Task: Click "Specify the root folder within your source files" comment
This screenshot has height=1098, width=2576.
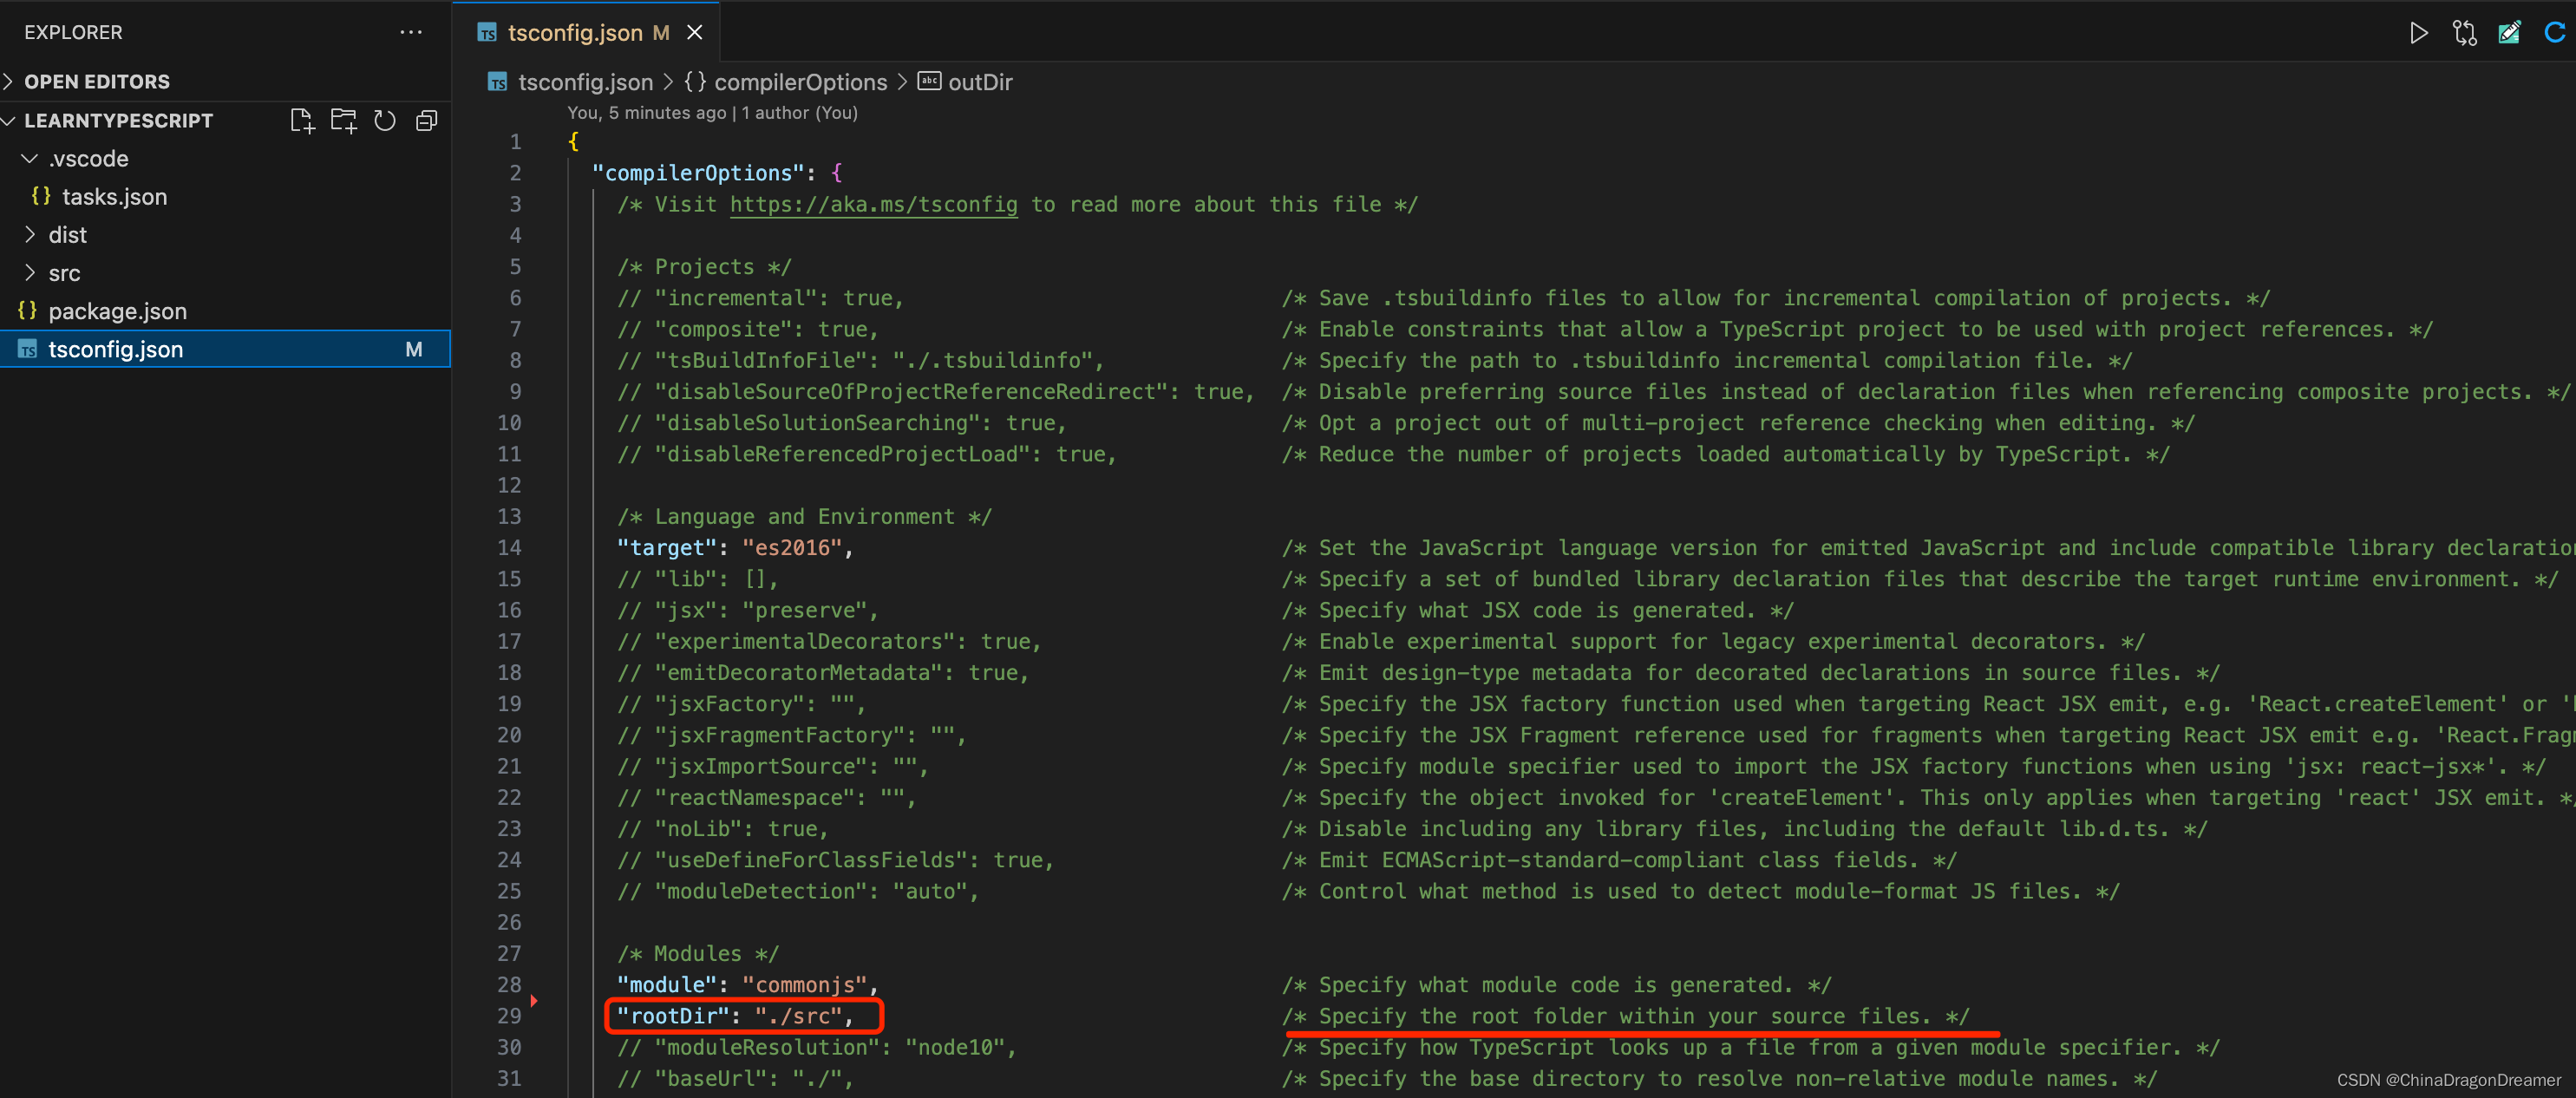Action: (1626, 1016)
